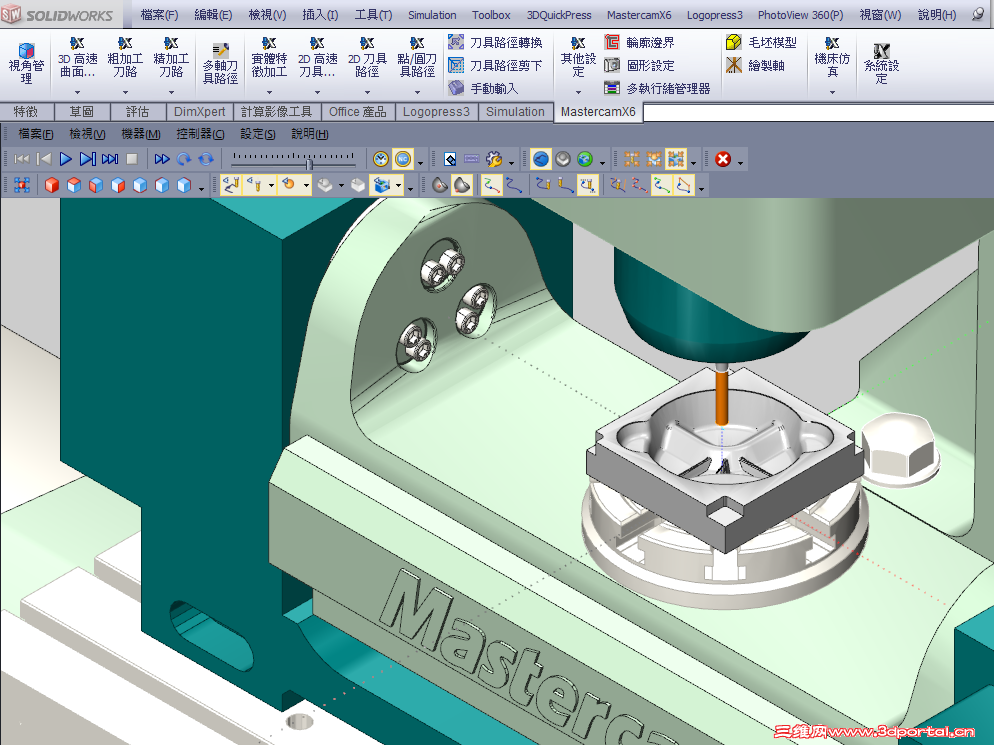Image resolution: width=994 pixels, height=745 pixels.
Task: Open 多執行緒管理器 multi-thread manager
Action: (657, 88)
